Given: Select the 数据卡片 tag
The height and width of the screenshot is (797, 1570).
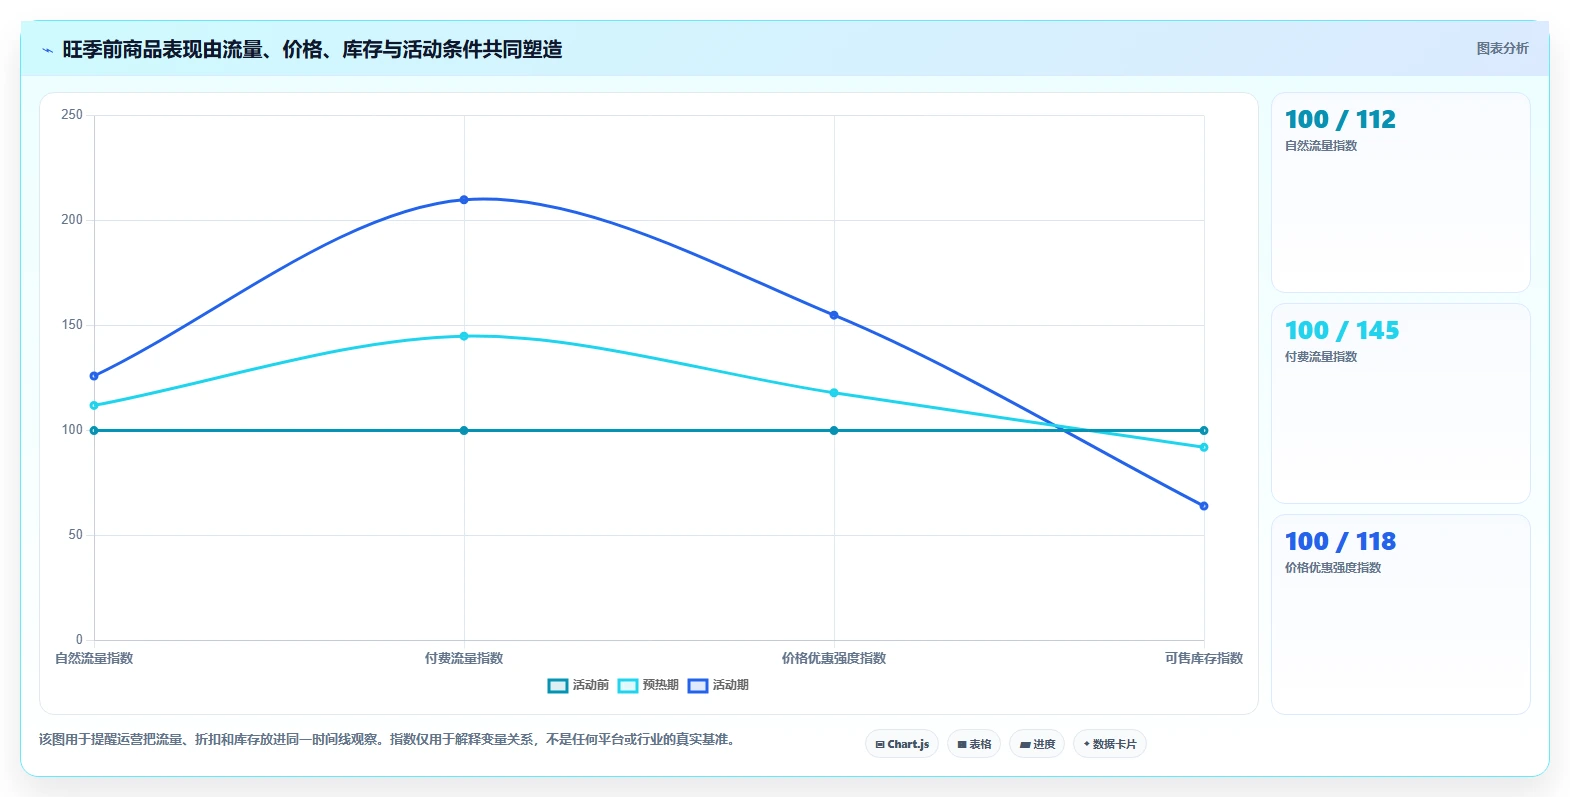Looking at the screenshot, I should (x=1110, y=744).
